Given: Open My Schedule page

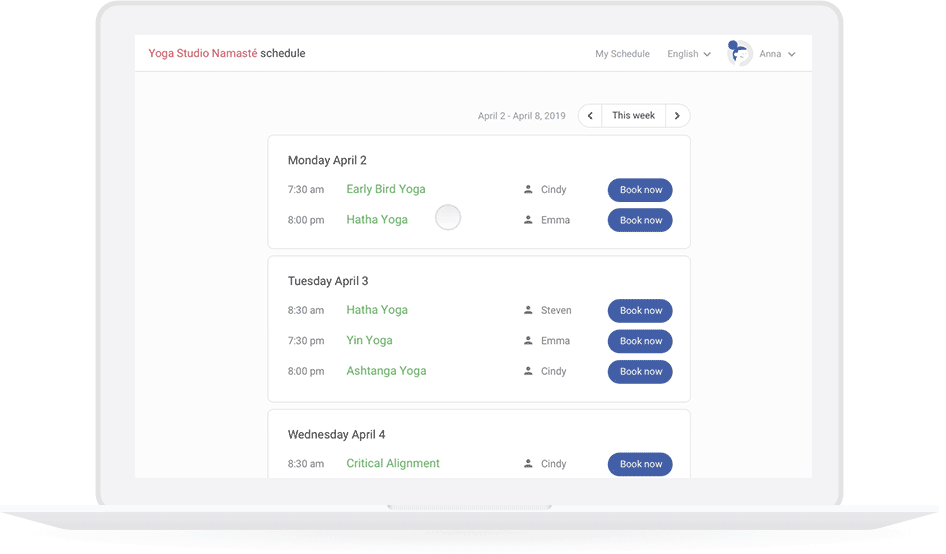Looking at the screenshot, I should 622,54.
